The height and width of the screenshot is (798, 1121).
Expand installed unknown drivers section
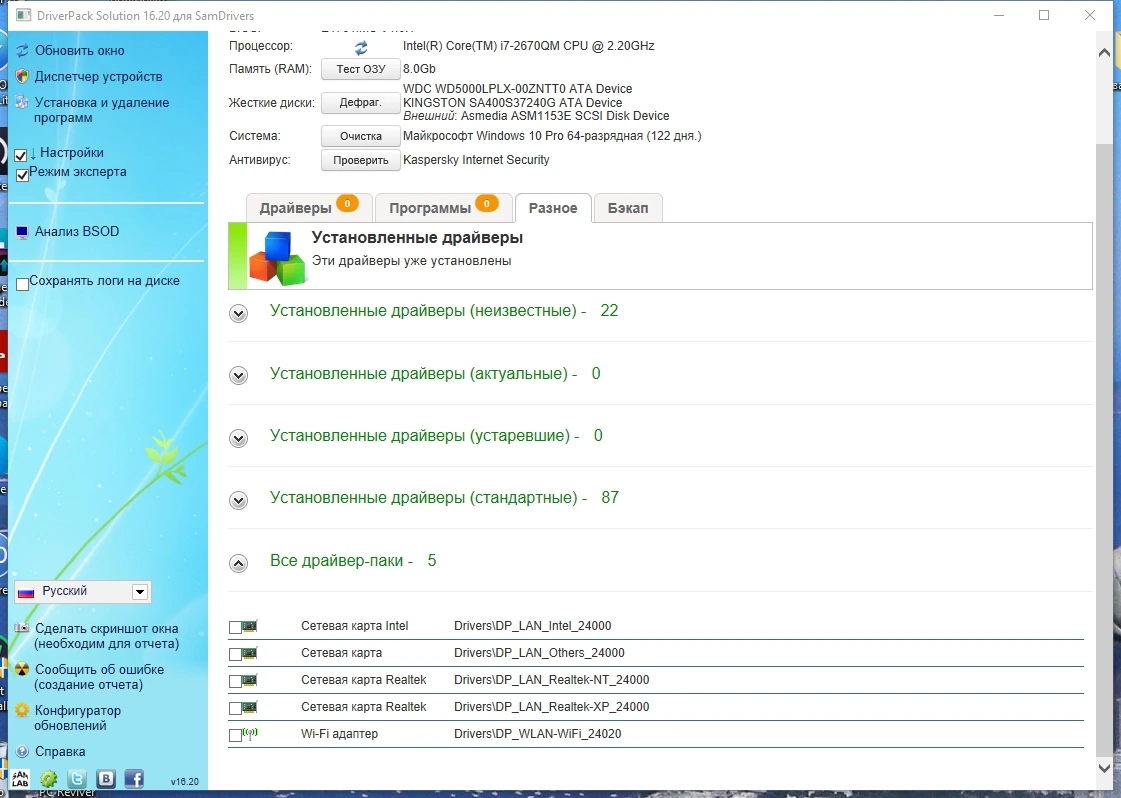238,313
